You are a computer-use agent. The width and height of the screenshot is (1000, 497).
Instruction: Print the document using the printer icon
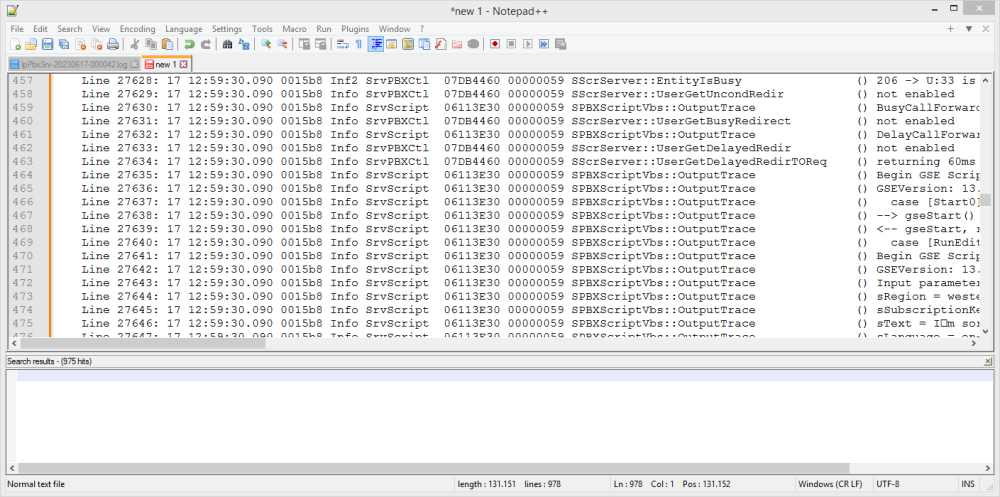click(113, 44)
